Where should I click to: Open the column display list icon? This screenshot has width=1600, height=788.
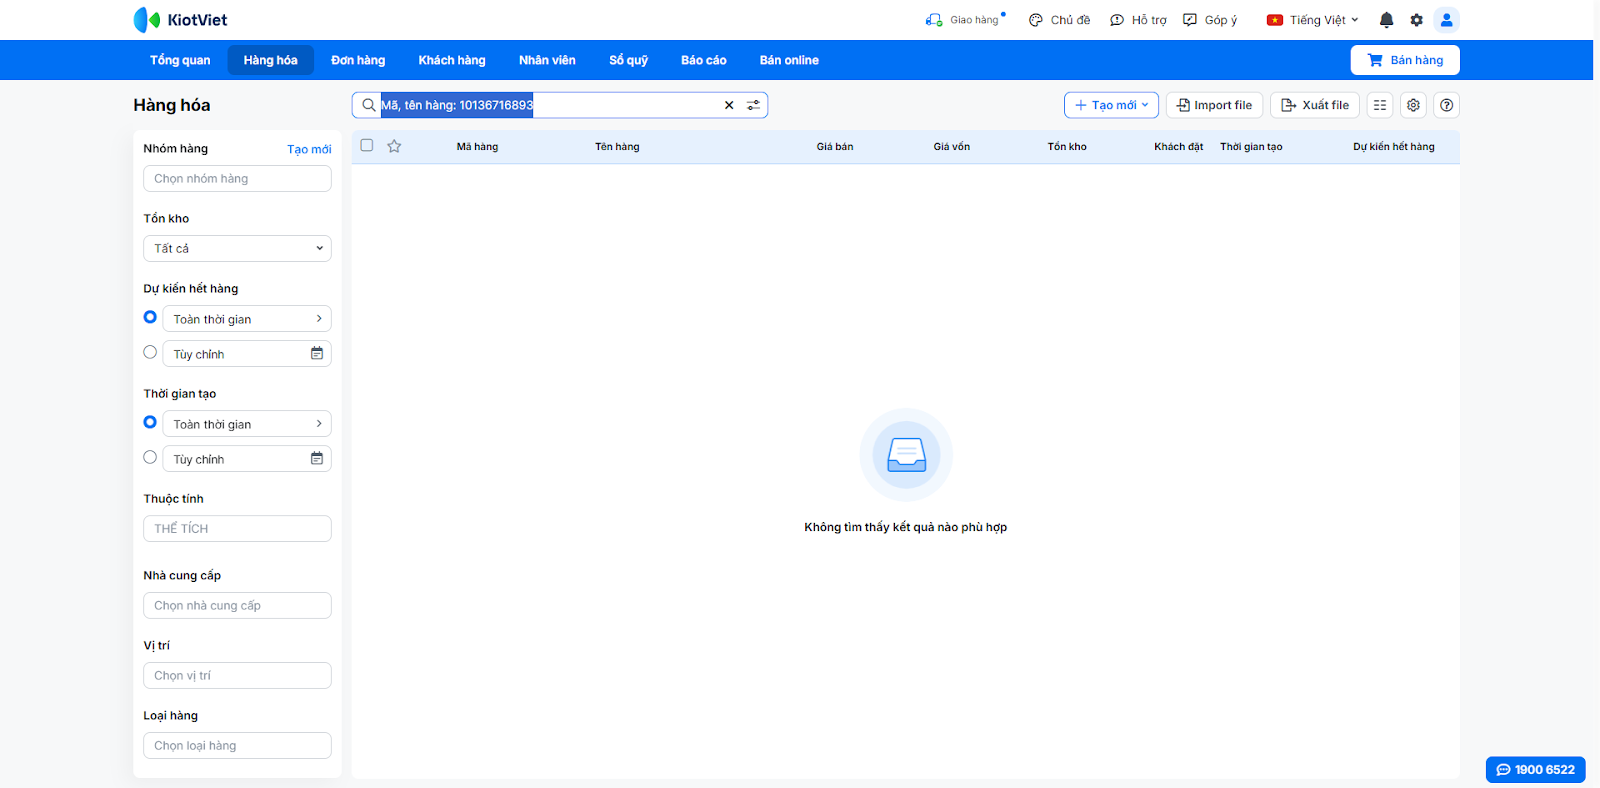click(1380, 105)
